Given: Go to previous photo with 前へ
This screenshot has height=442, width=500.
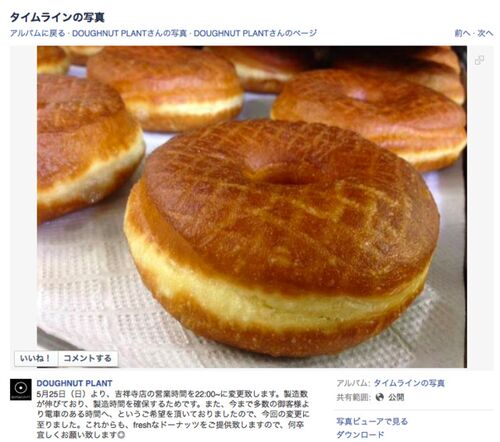Looking at the screenshot, I should 462,33.
